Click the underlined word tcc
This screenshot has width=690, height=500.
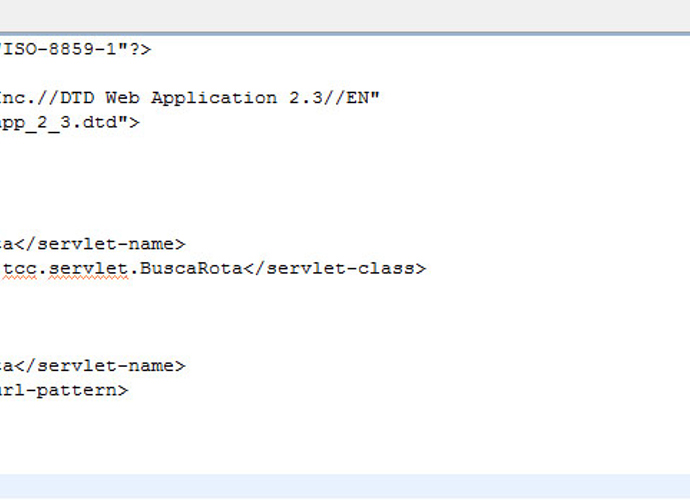pyautogui.click(x=20, y=268)
